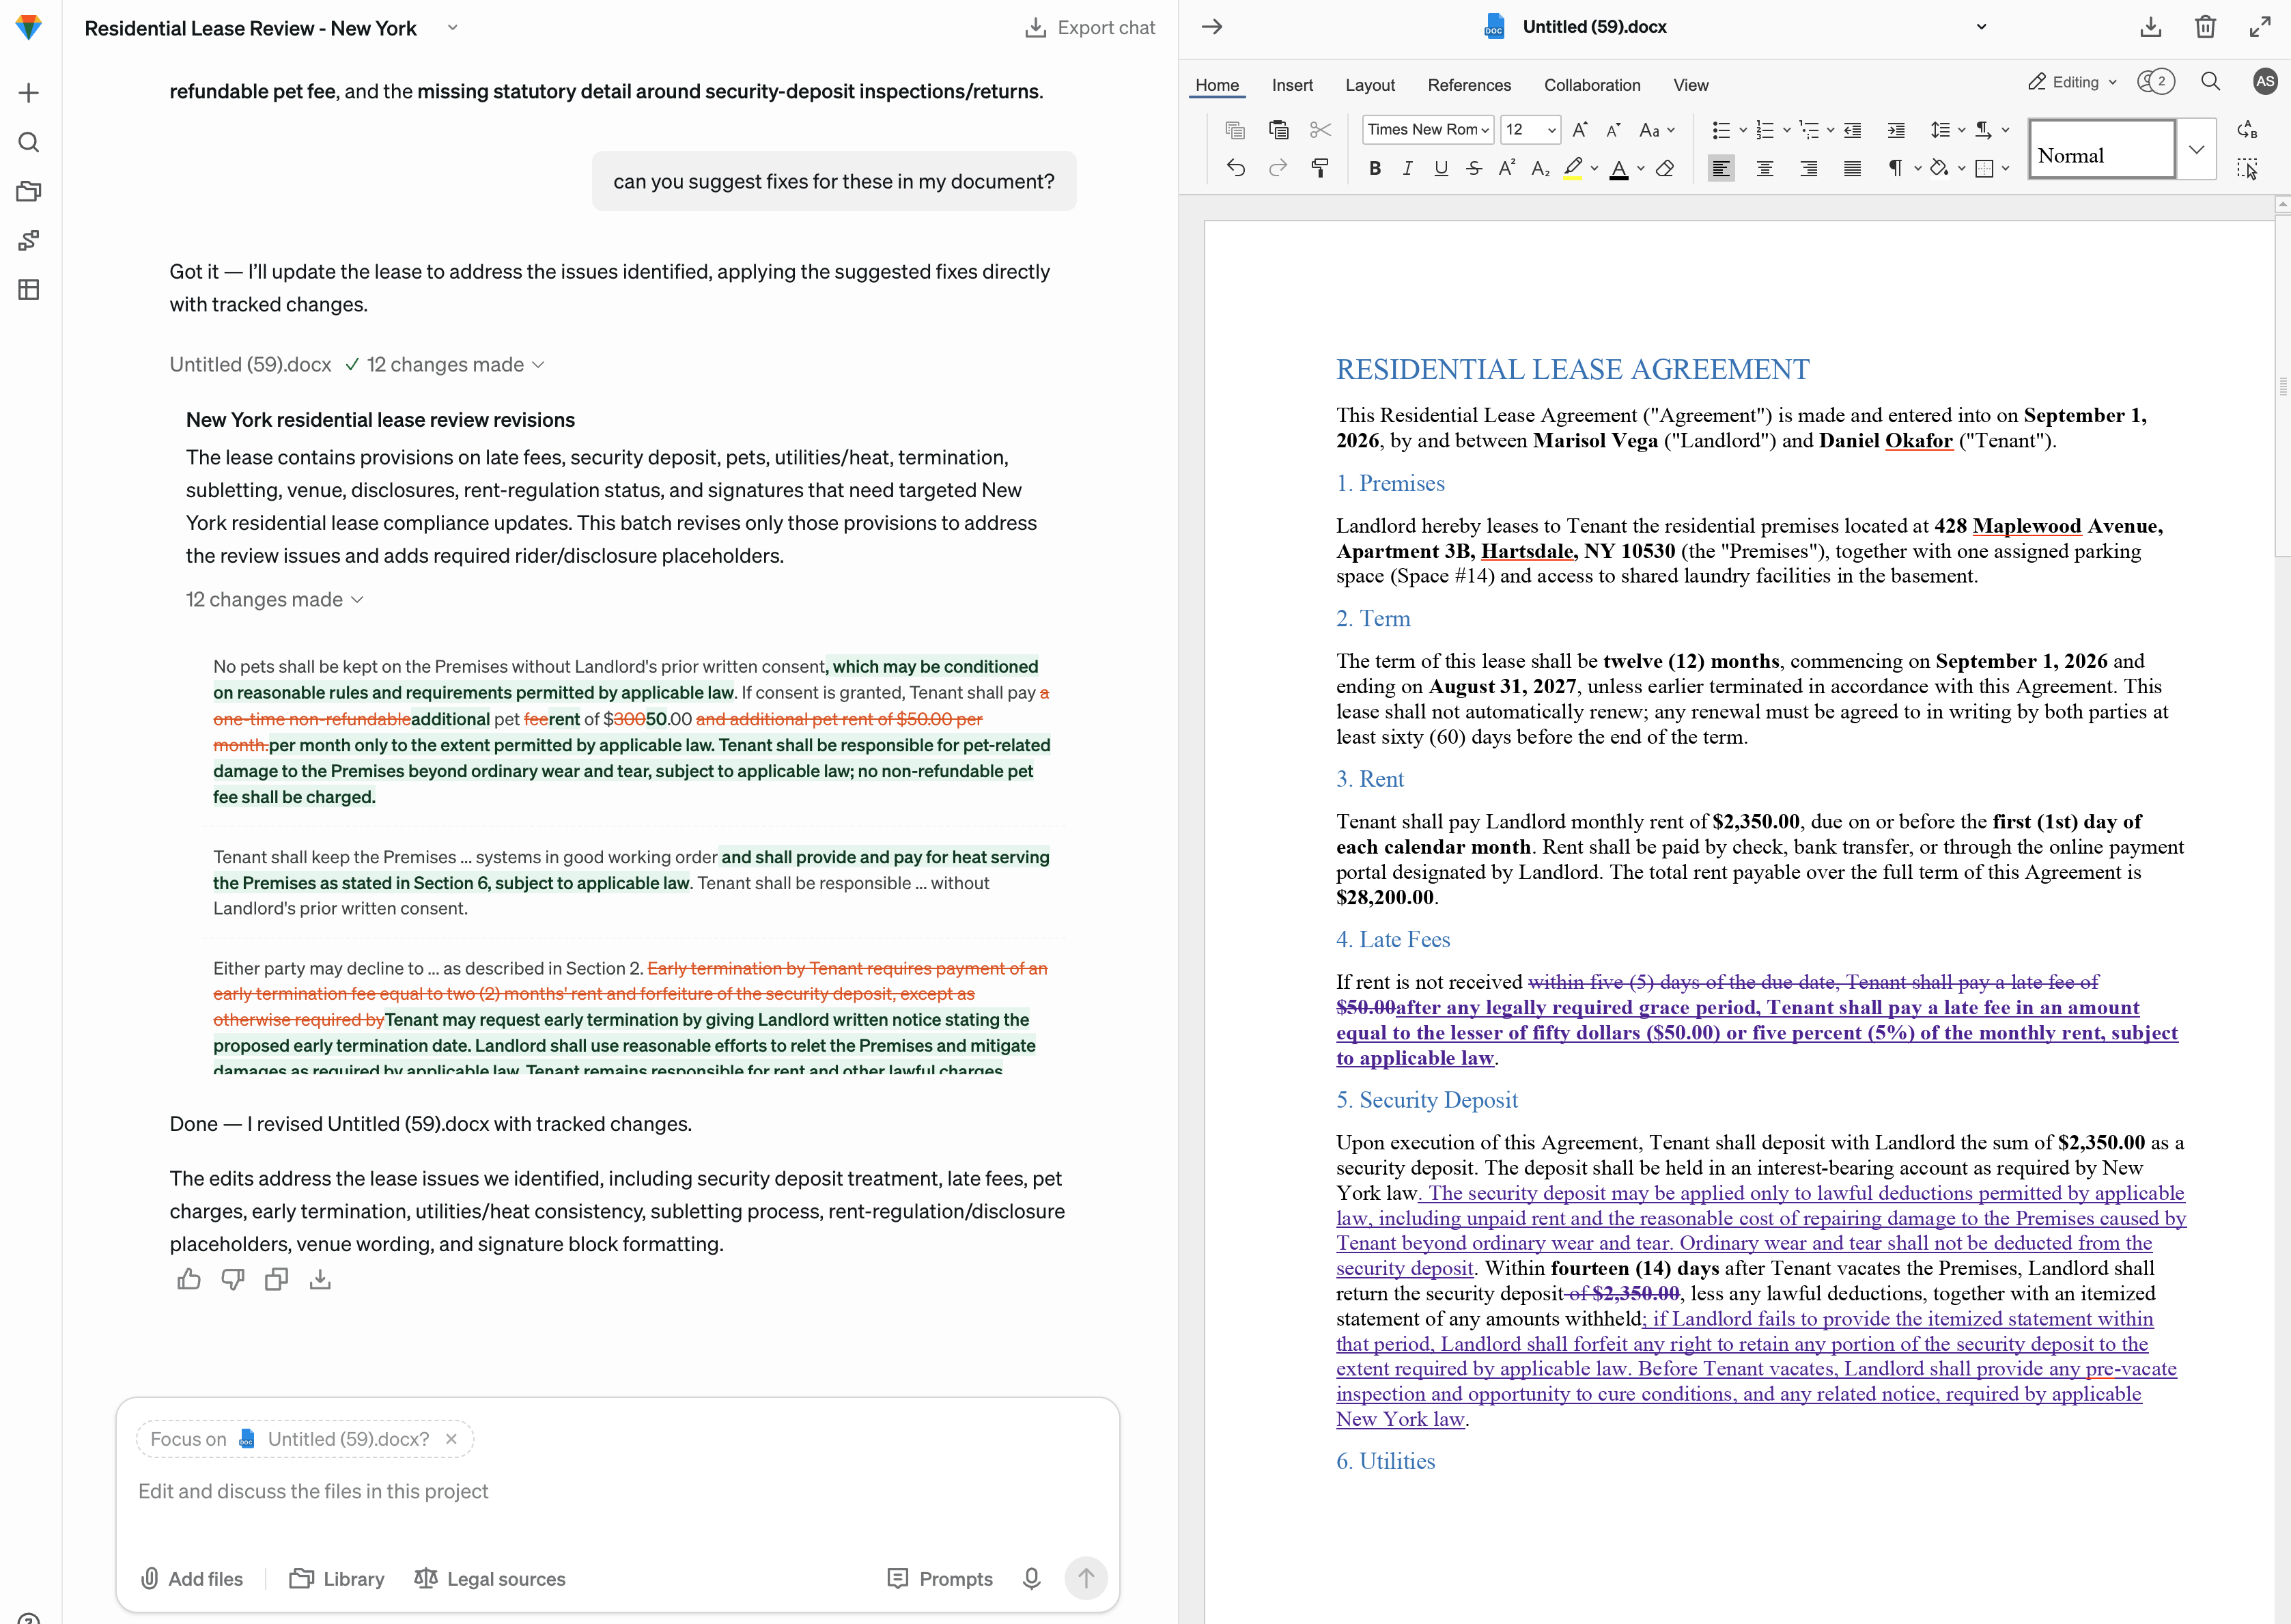Remove Focus on Untitled (59).docx chip
The width and height of the screenshot is (2291, 1624).
pyautogui.click(x=451, y=1438)
